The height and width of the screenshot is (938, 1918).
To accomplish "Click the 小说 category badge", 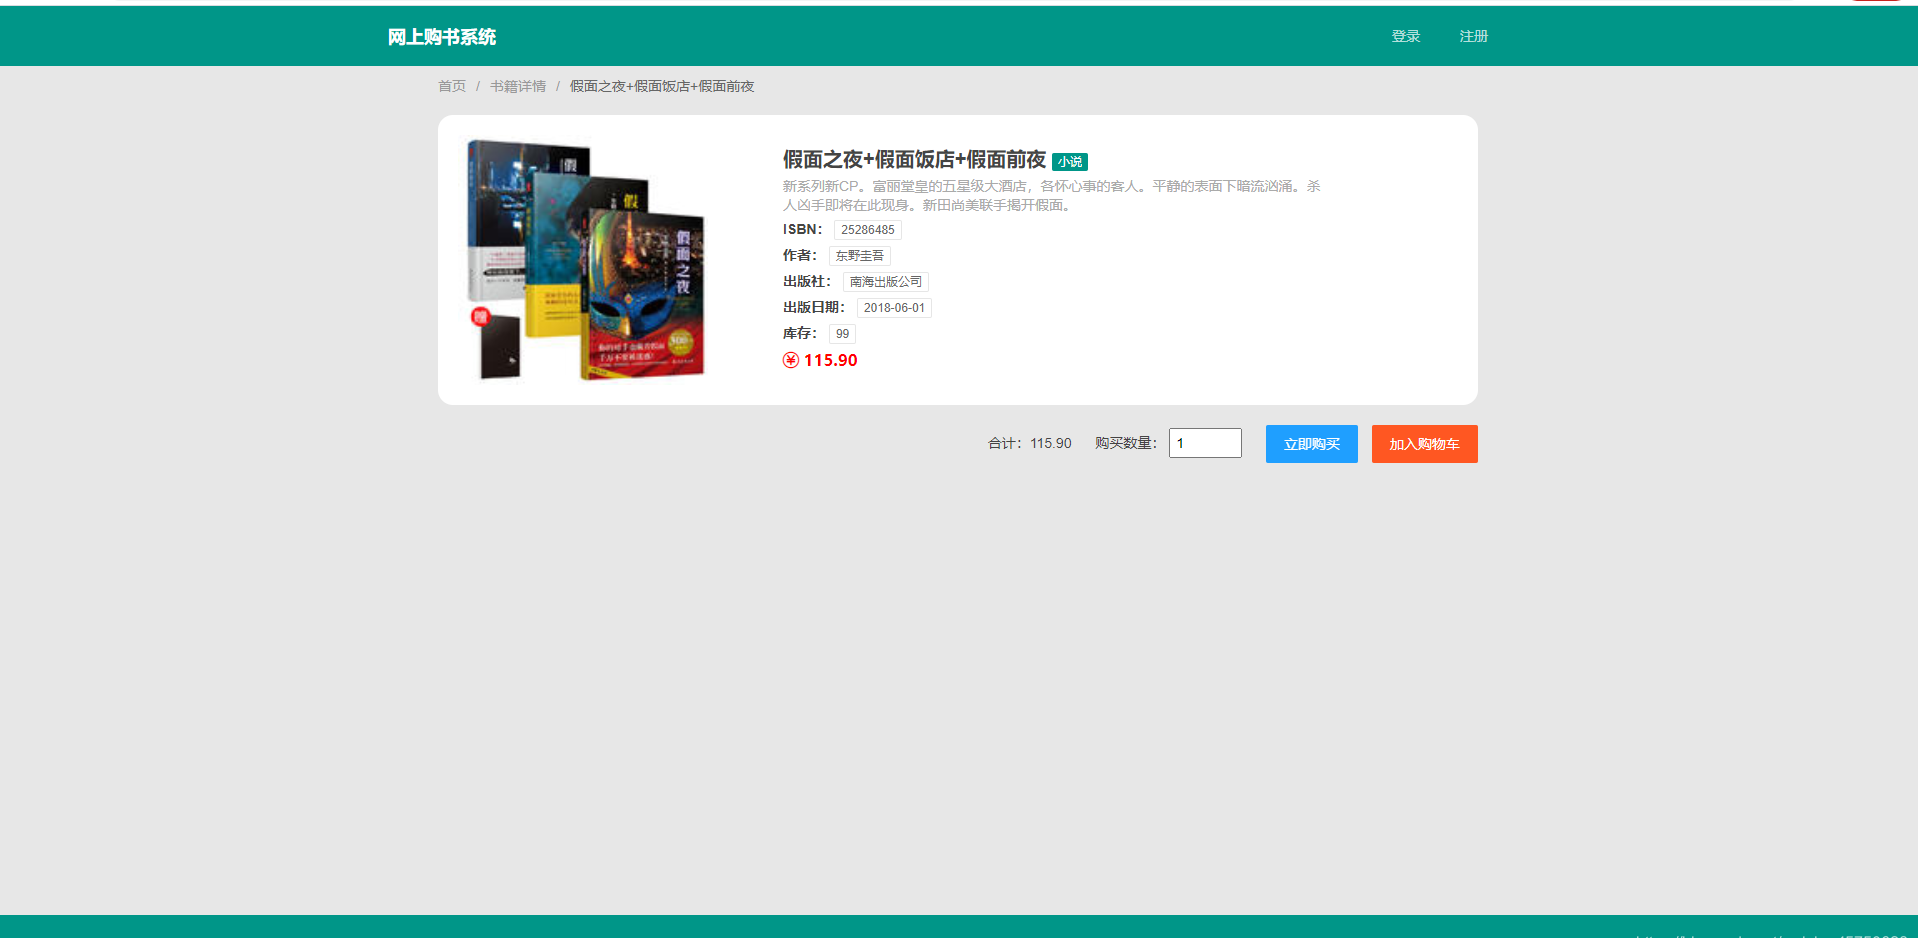I will (x=1069, y=161).
